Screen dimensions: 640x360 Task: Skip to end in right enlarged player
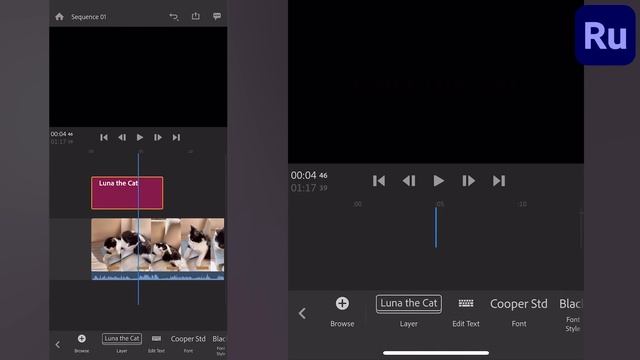point(499,181)
